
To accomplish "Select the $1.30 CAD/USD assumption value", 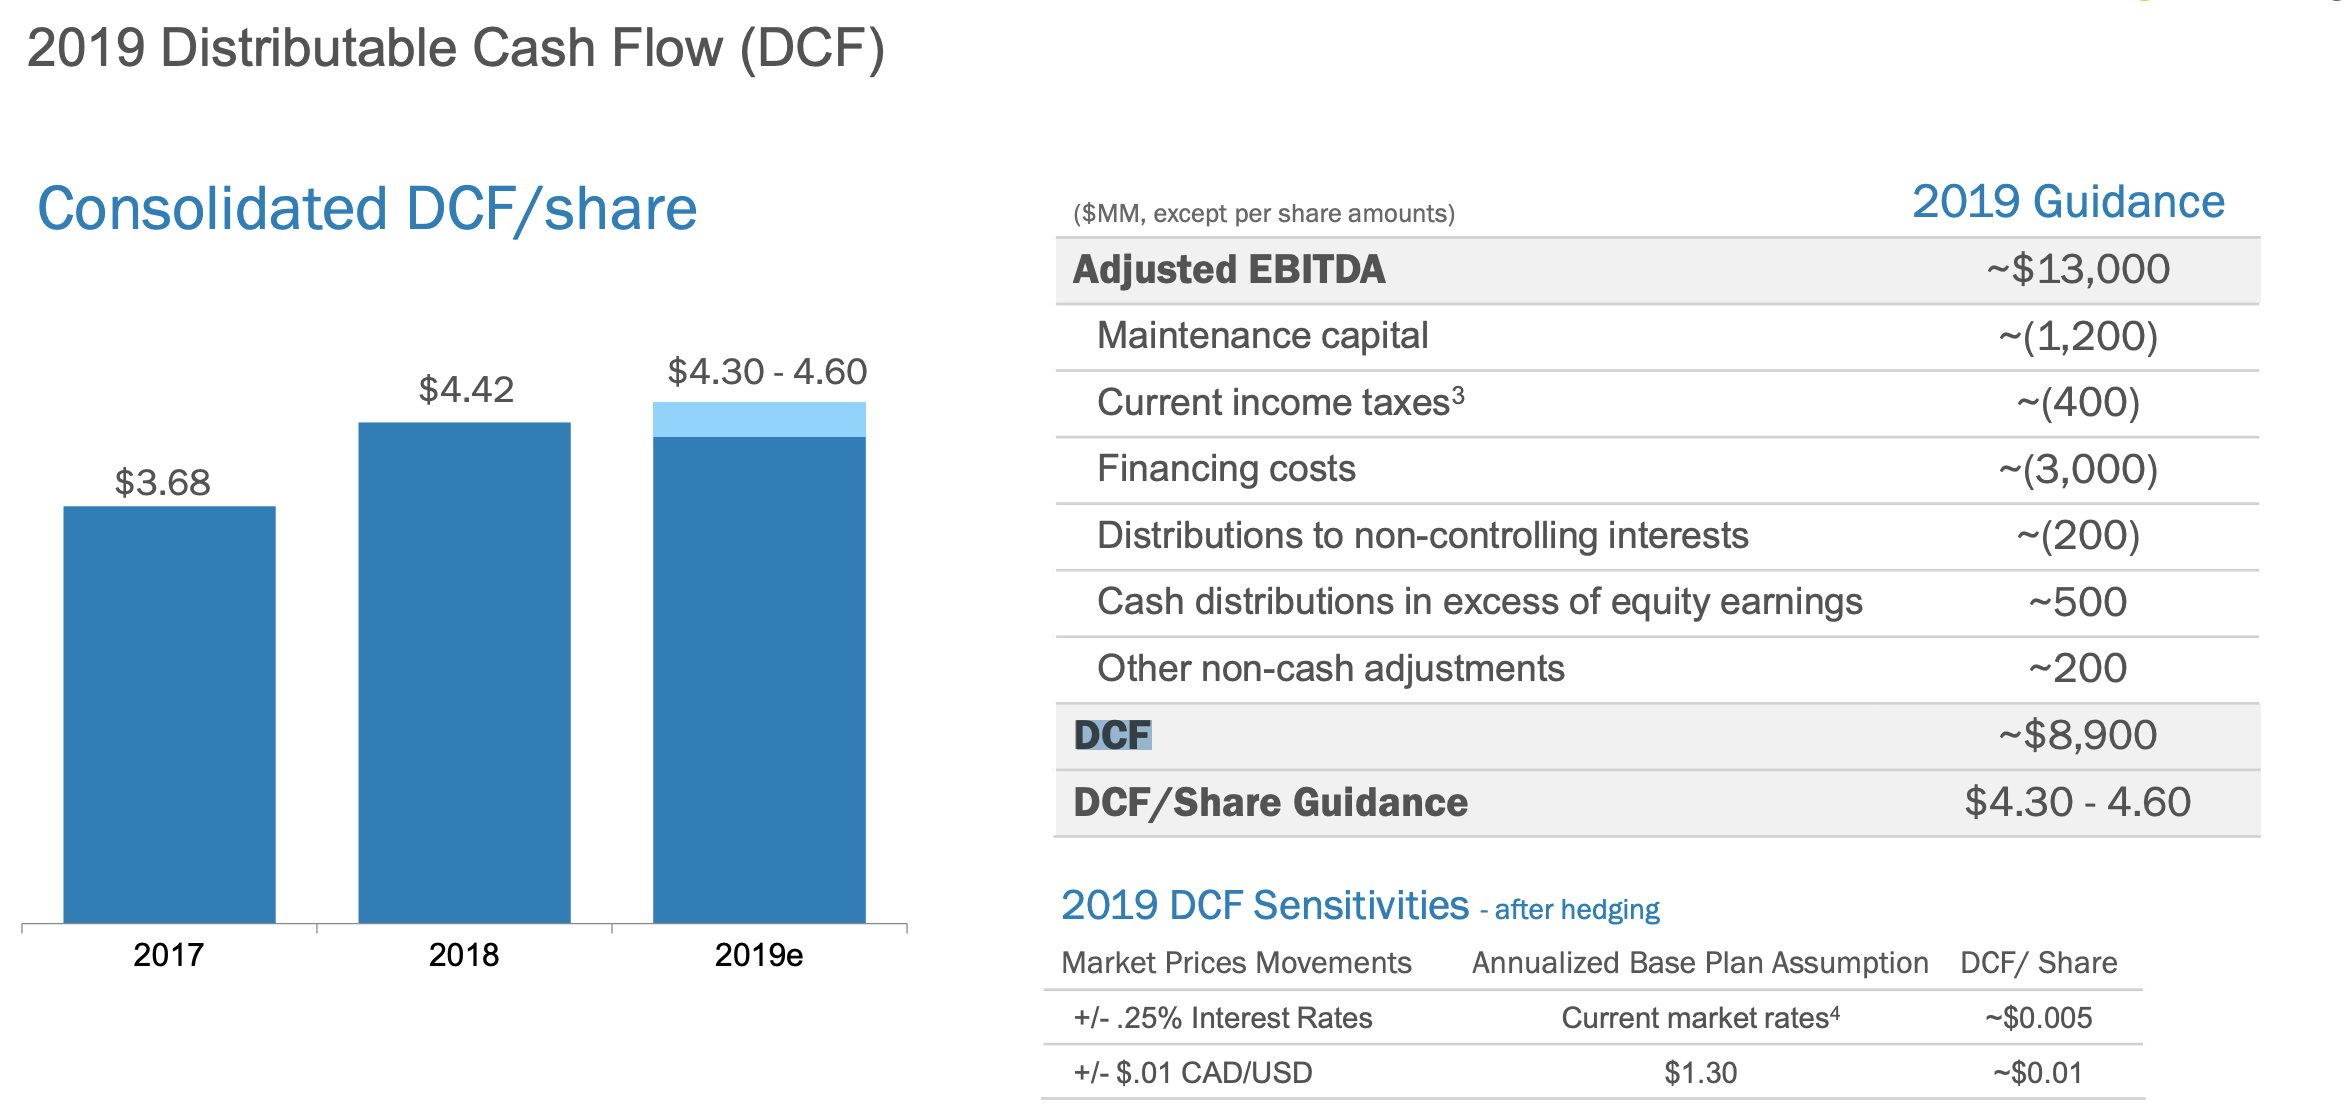I will point(1700,1073).
